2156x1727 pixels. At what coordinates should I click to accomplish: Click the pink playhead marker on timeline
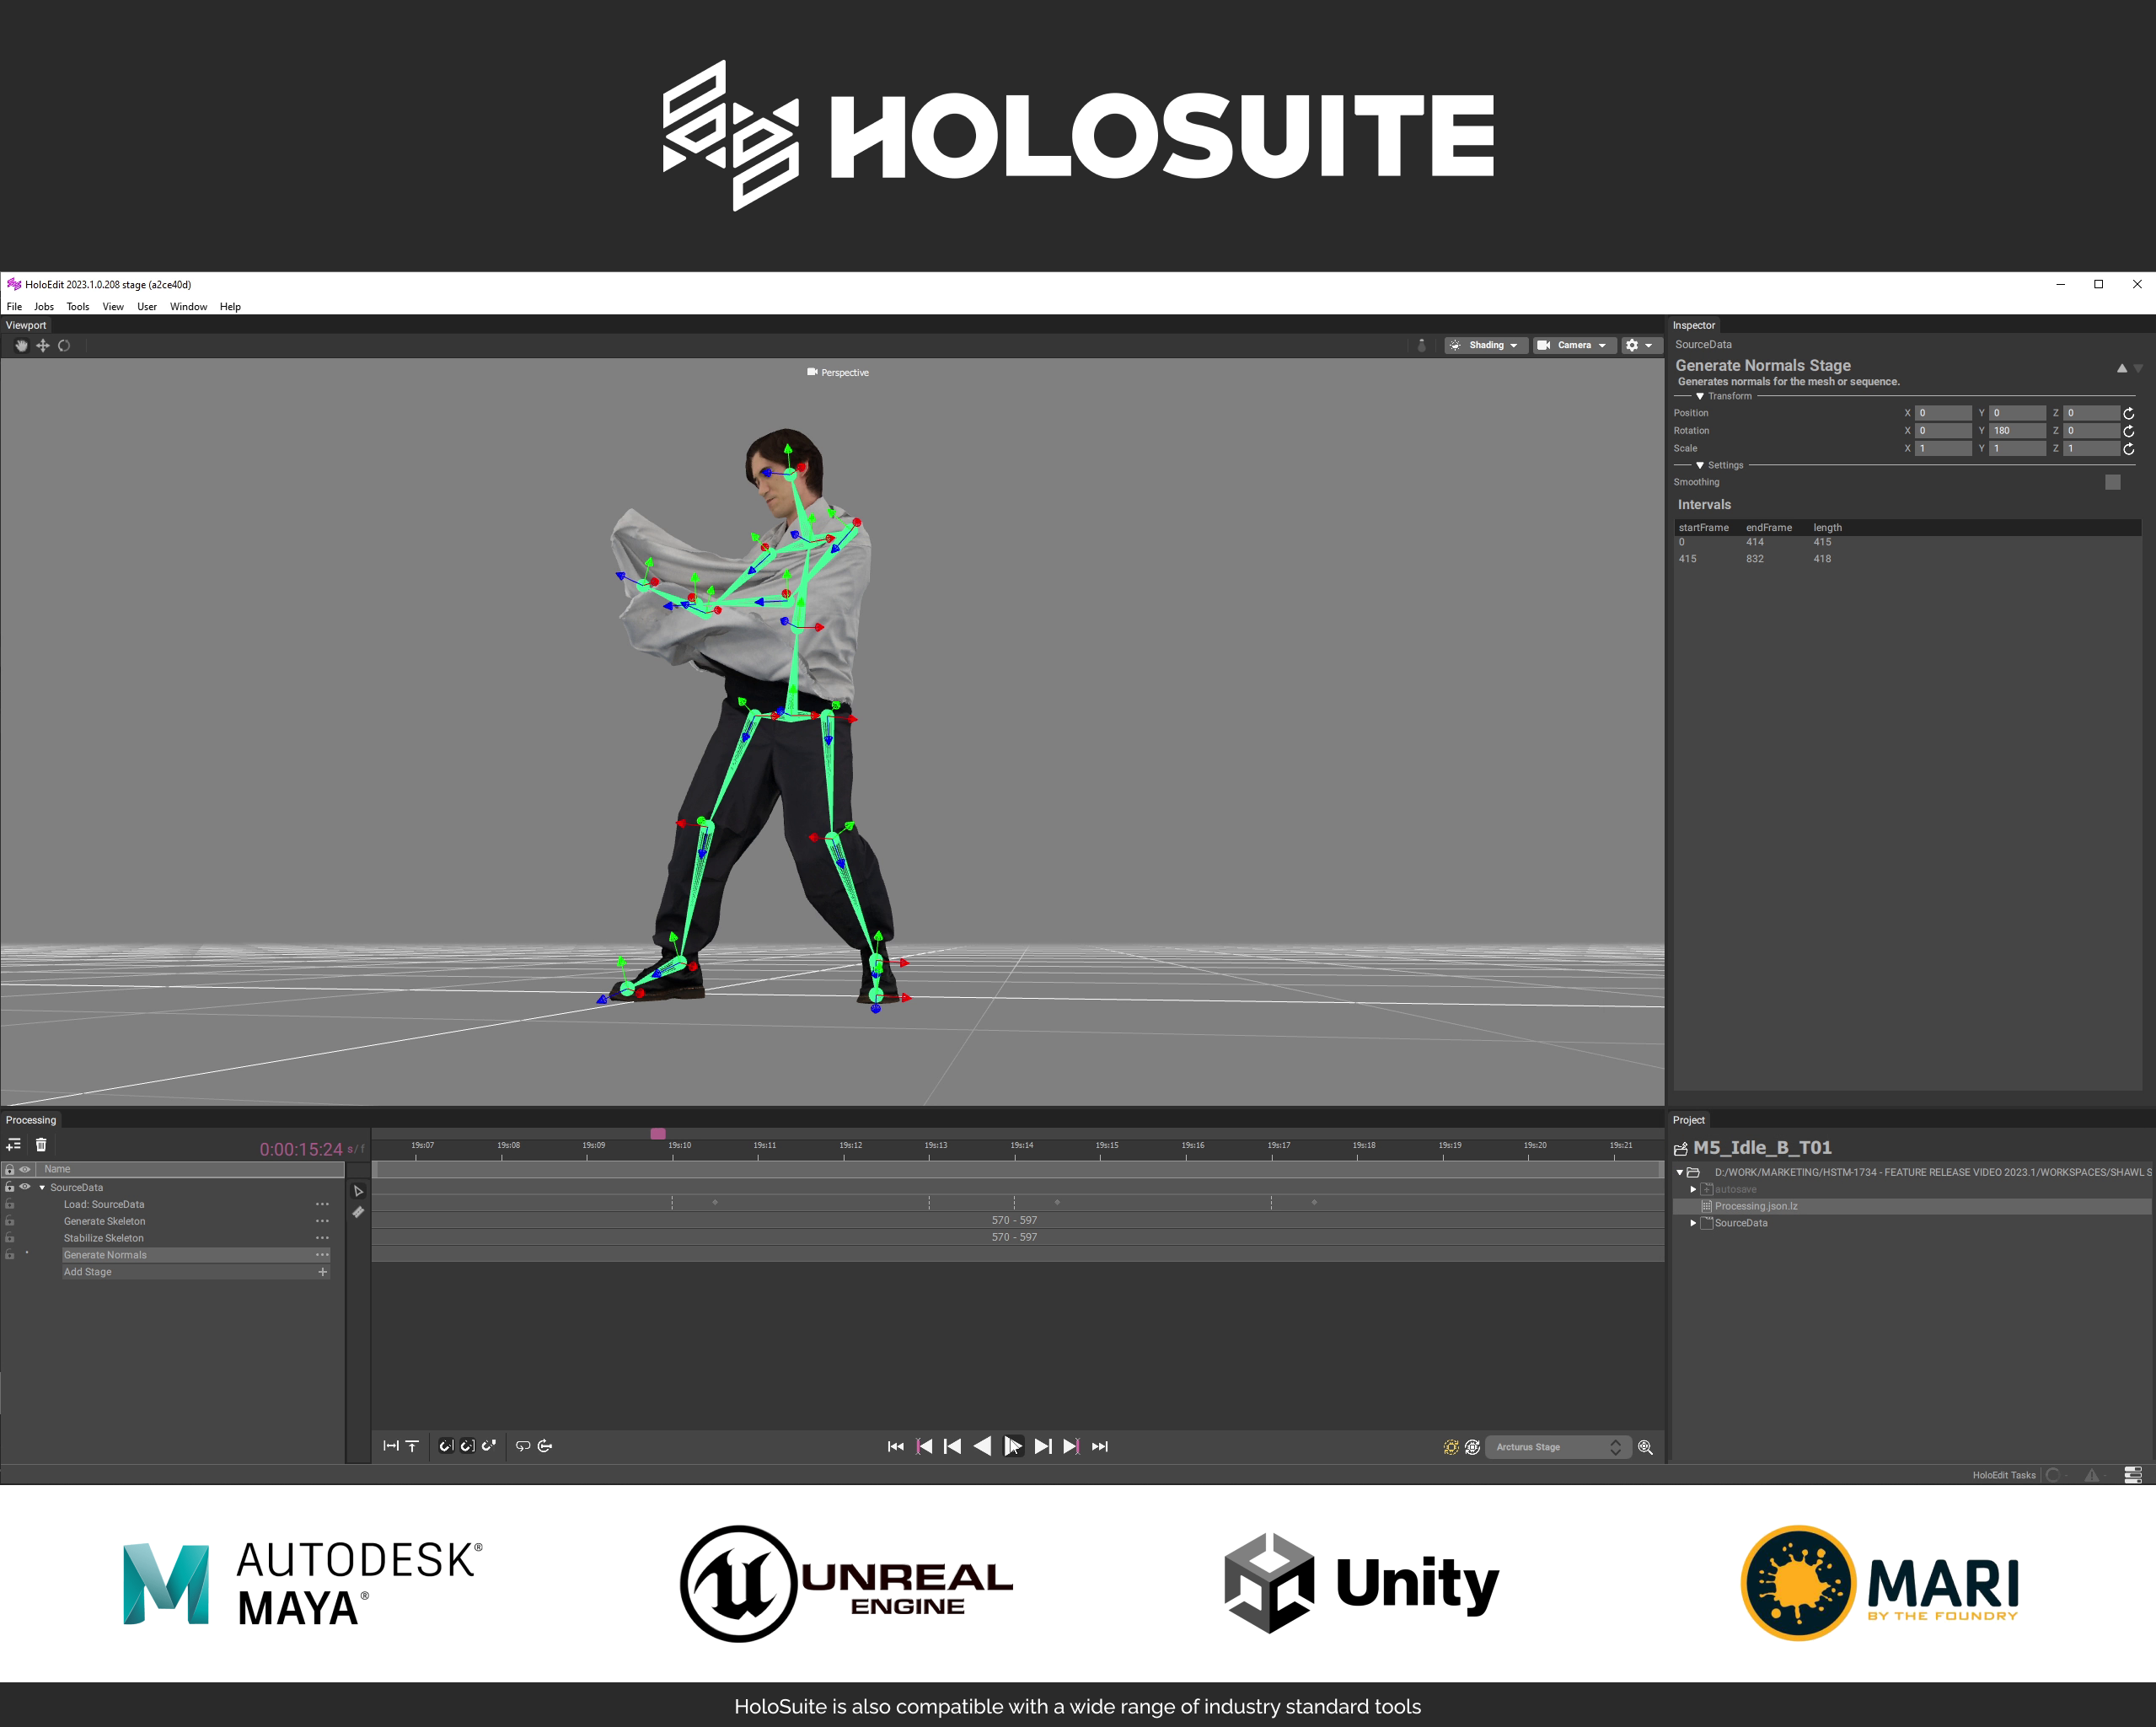point(658,1134)
